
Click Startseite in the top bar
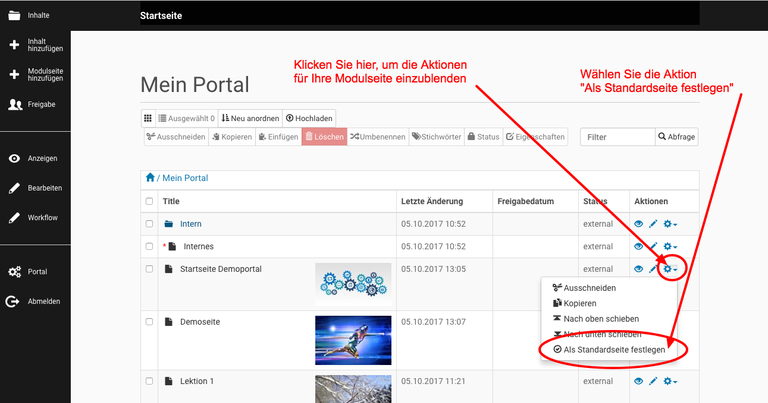point(161,16)
